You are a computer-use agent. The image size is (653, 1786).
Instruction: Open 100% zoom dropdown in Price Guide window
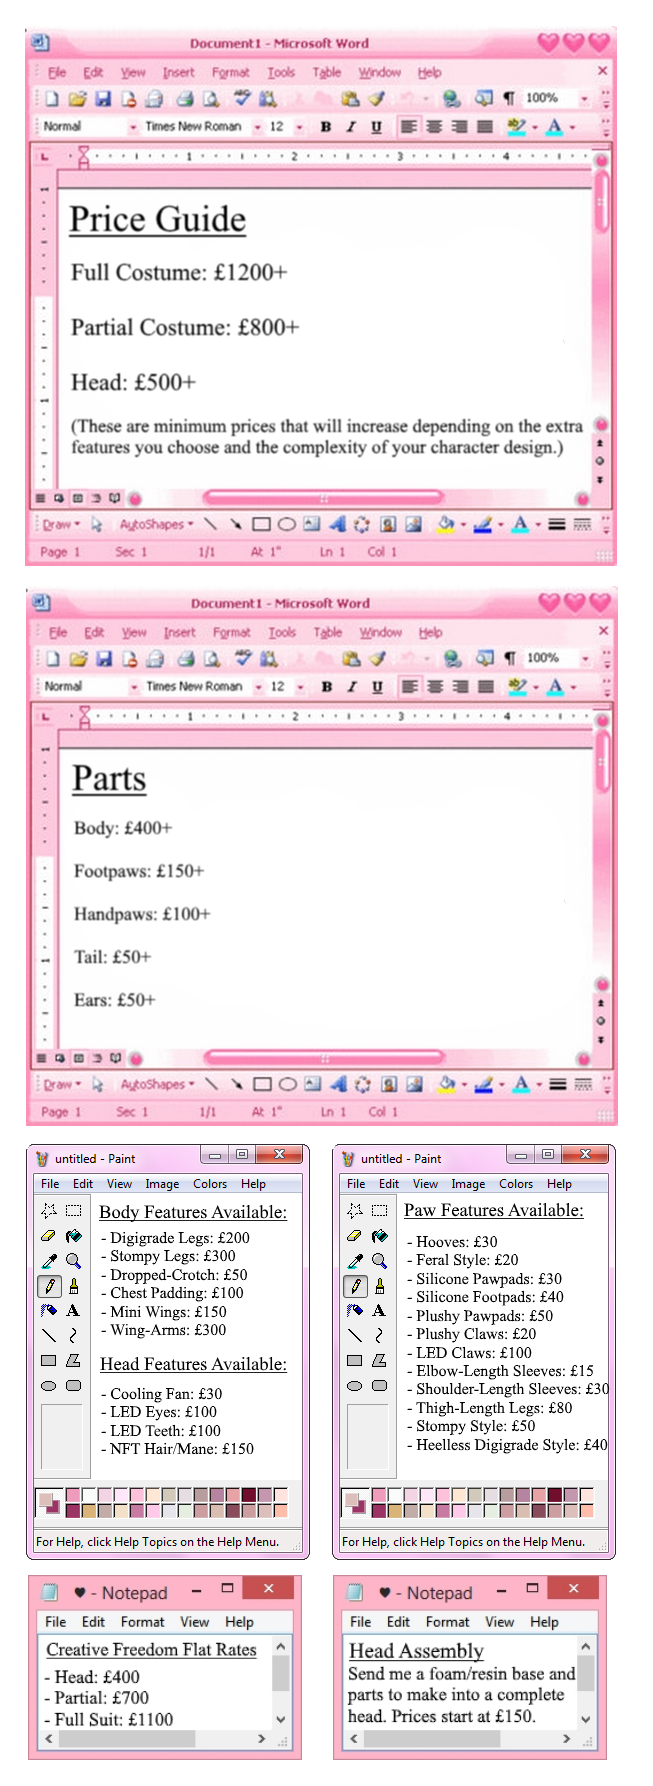click(585, 98)
